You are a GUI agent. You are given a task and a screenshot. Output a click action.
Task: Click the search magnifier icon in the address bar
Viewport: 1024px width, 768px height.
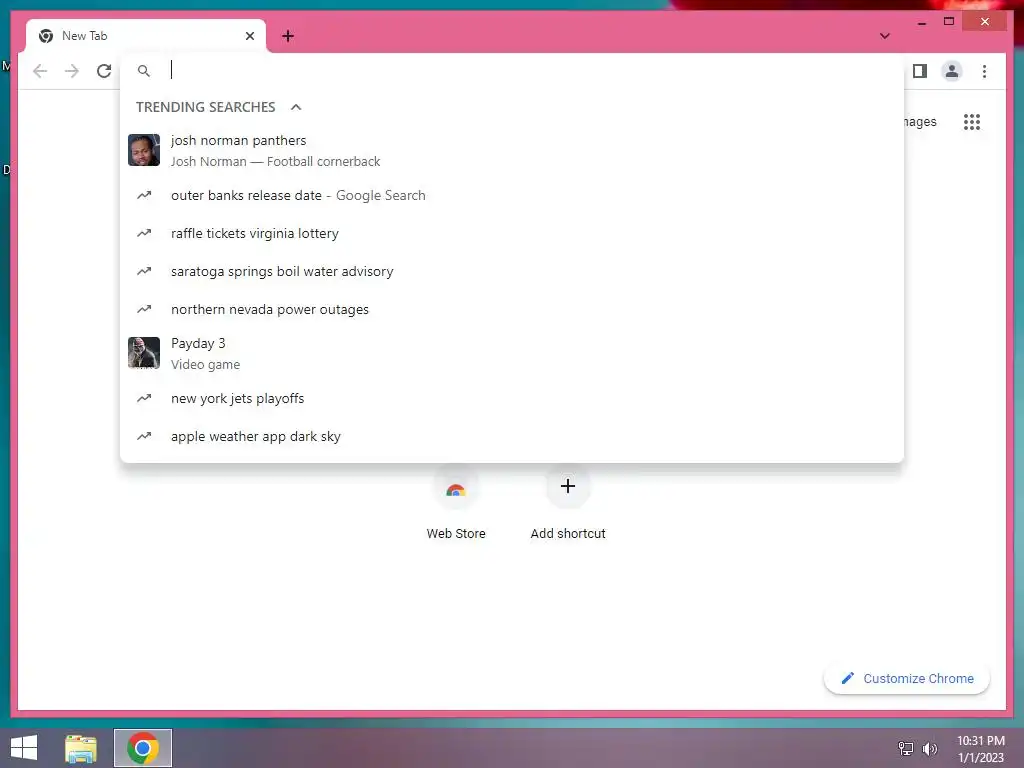144,71
